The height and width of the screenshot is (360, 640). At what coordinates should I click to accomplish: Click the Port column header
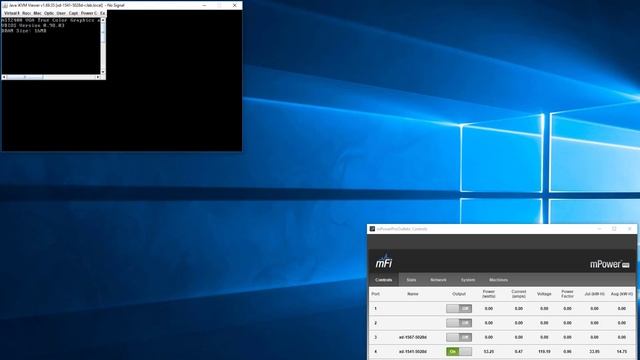click(x=376, y=294)
